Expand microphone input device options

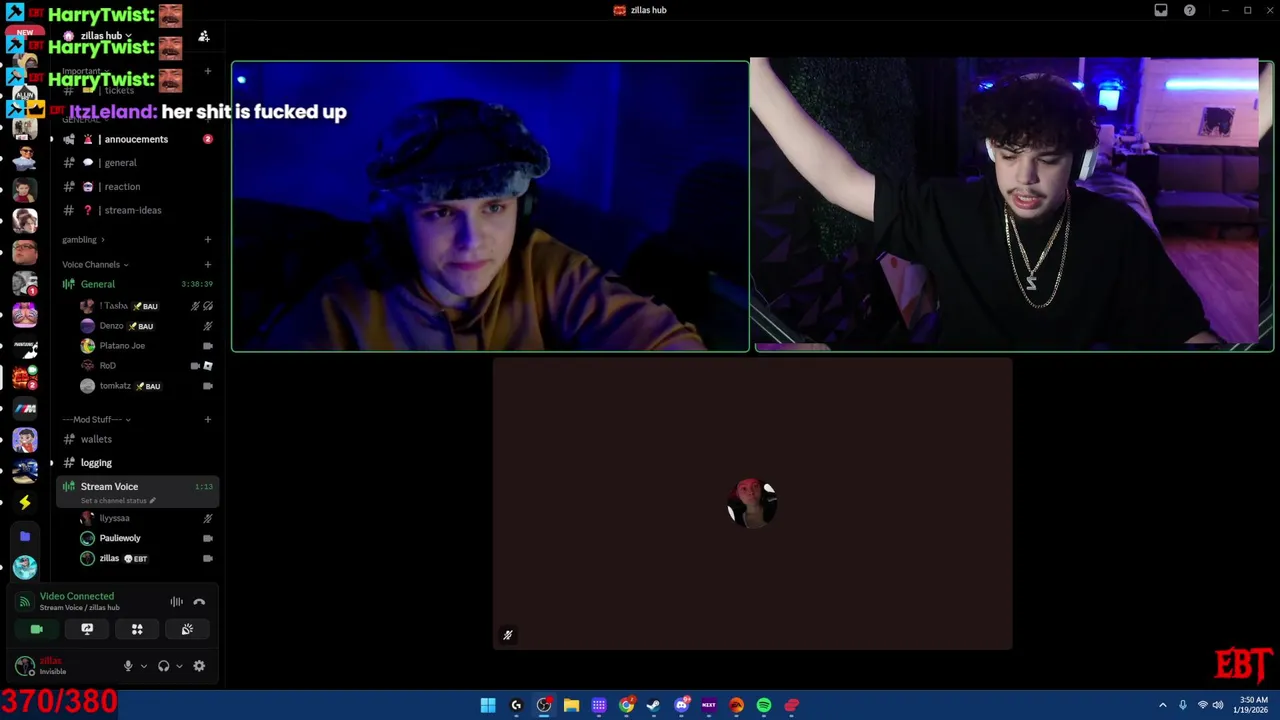click(x=143, y=666)
